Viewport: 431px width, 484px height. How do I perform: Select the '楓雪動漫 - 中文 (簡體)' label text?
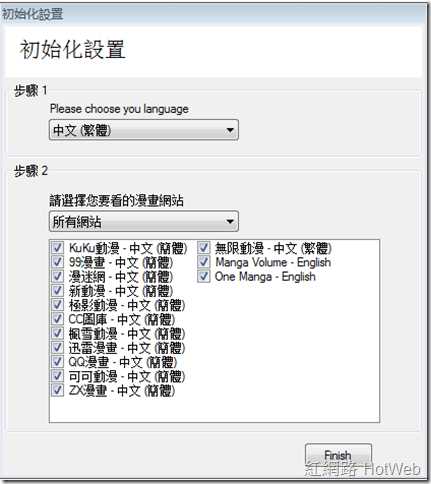(x=127, y=334)
